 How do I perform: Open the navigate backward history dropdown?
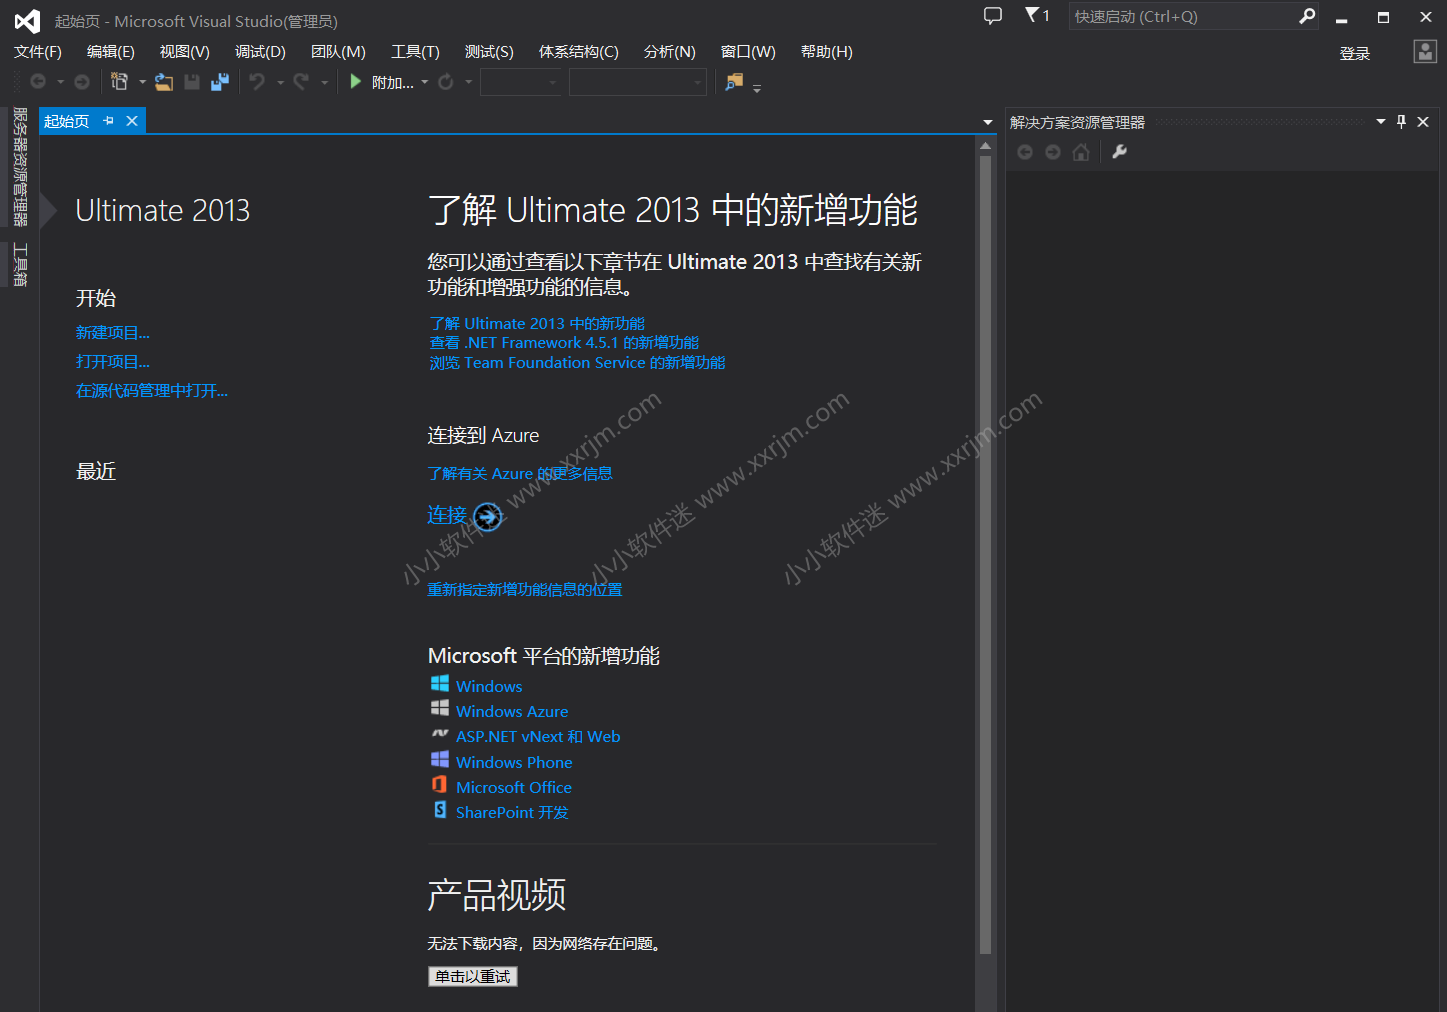point(60,82)
